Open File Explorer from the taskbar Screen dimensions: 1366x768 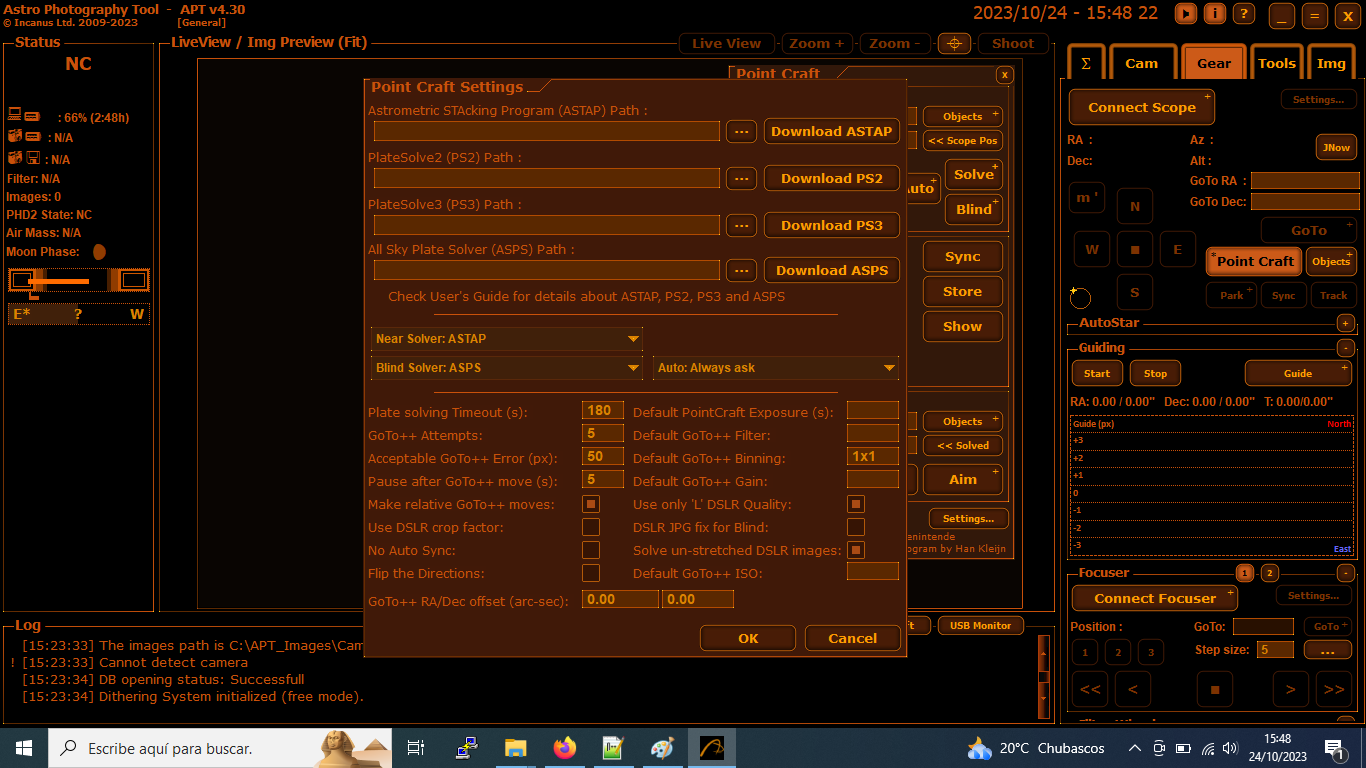tap(515, 748)
